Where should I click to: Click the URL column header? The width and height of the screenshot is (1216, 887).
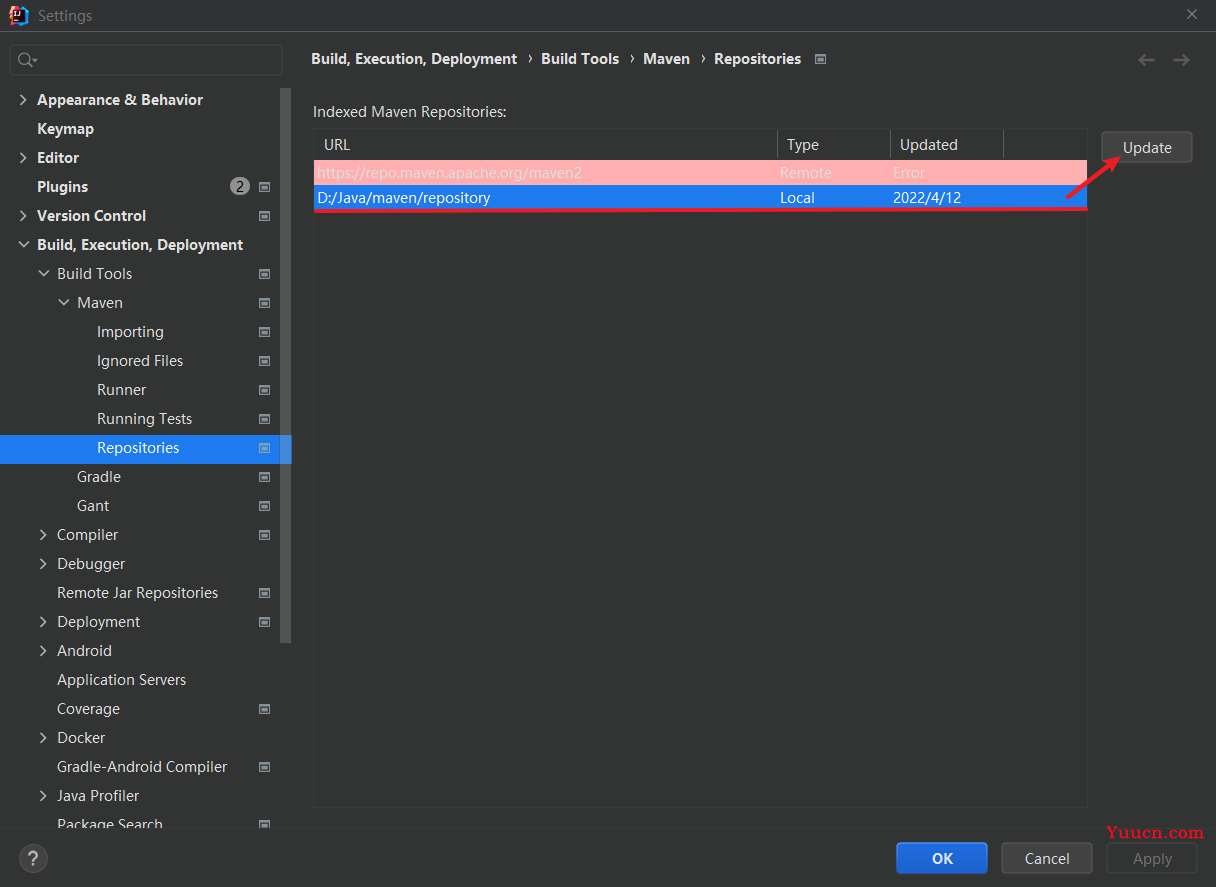[546, 145]
